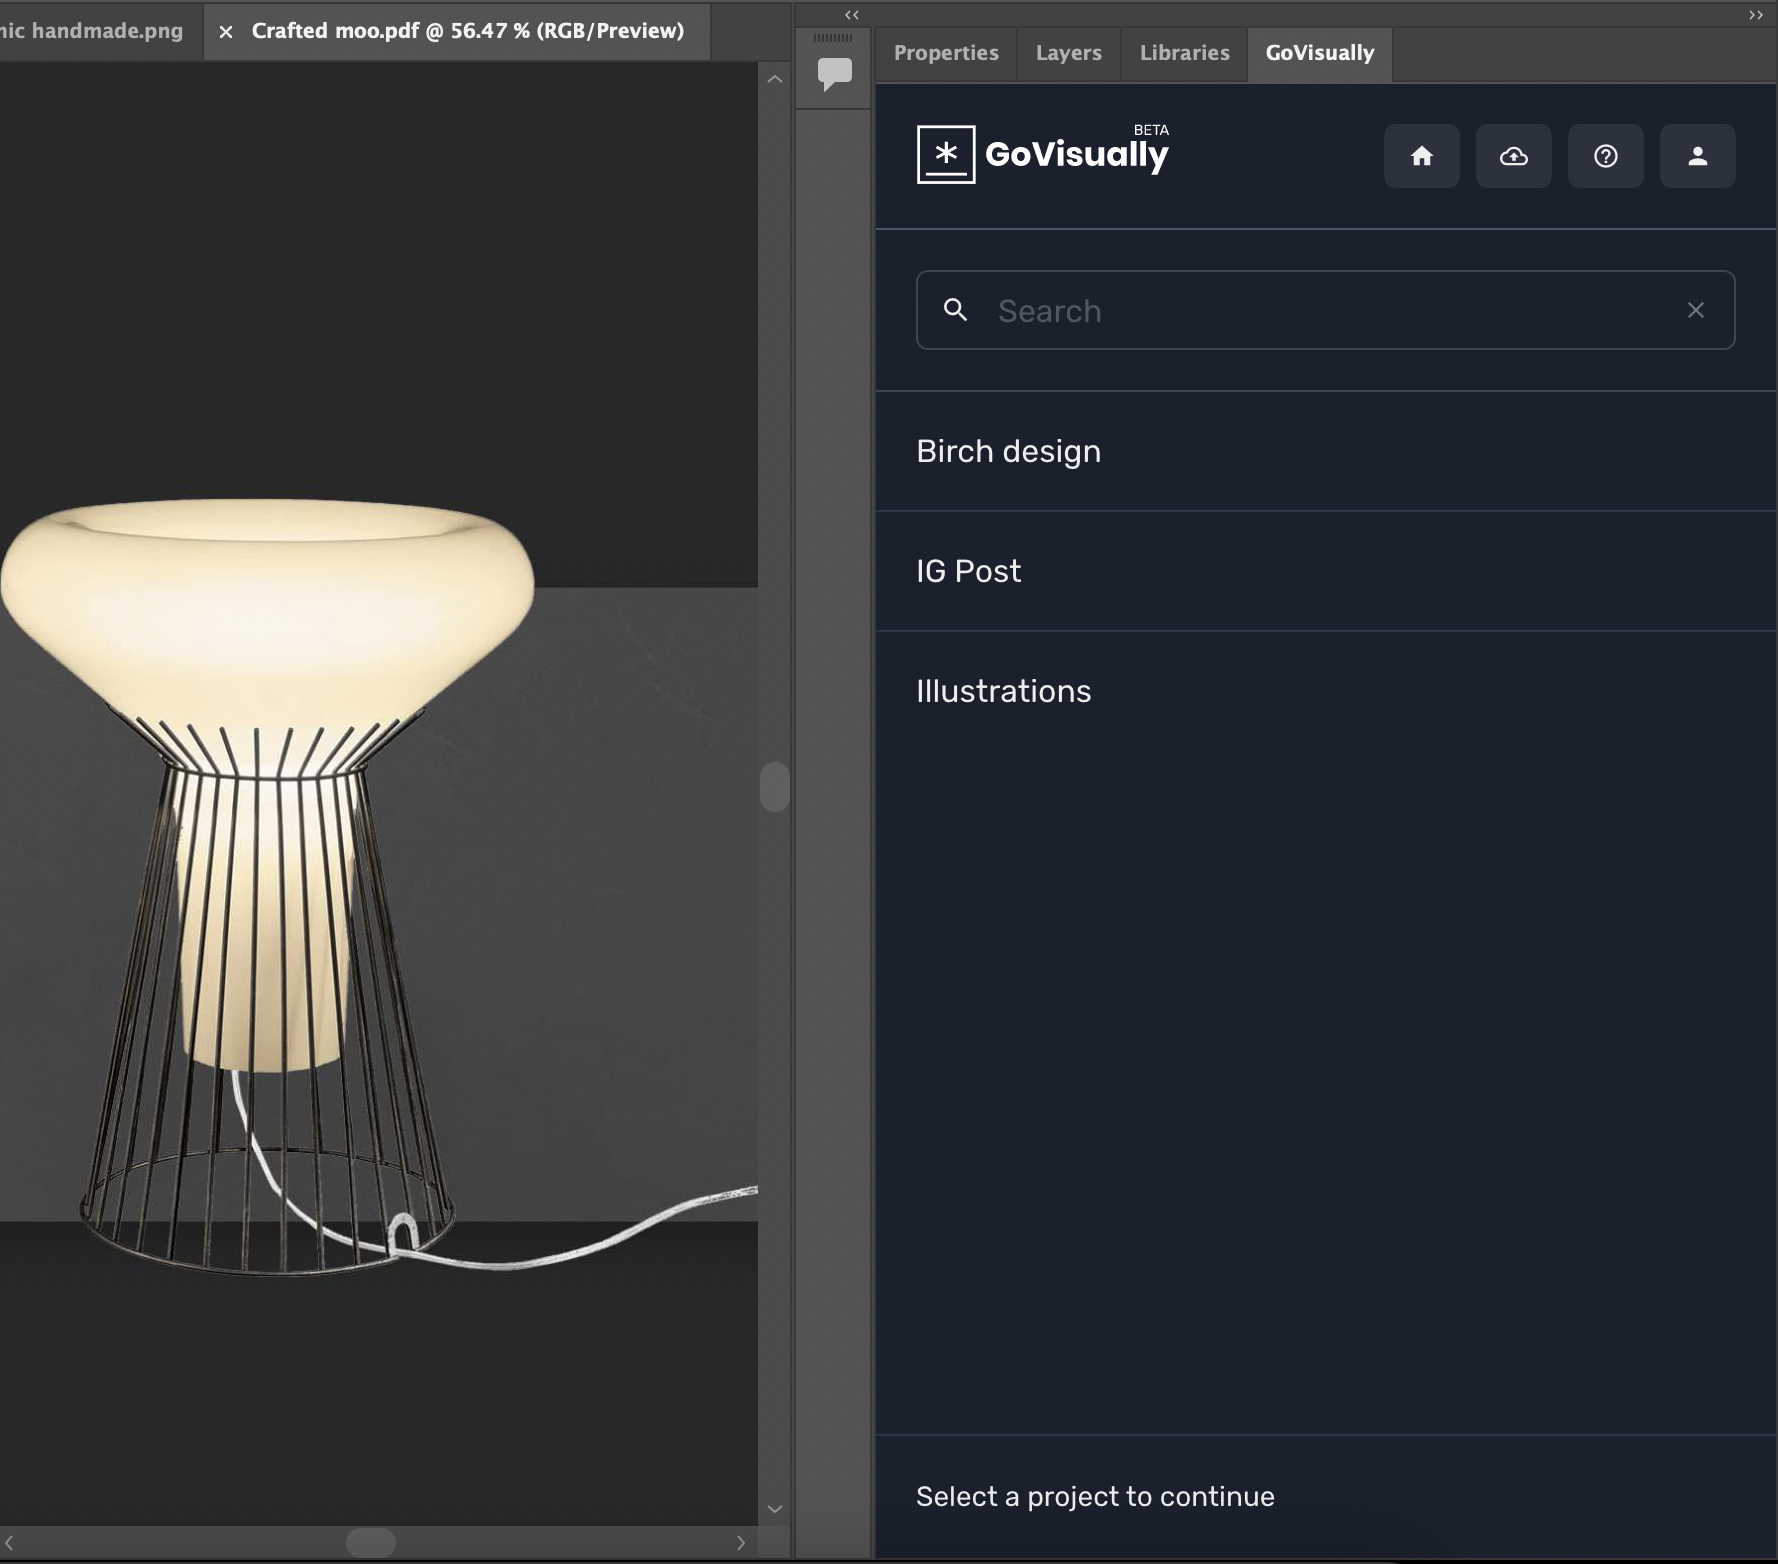1778x1564 pixels.
Task: Click the search magnifier icon
Action: tap(956, 310)
